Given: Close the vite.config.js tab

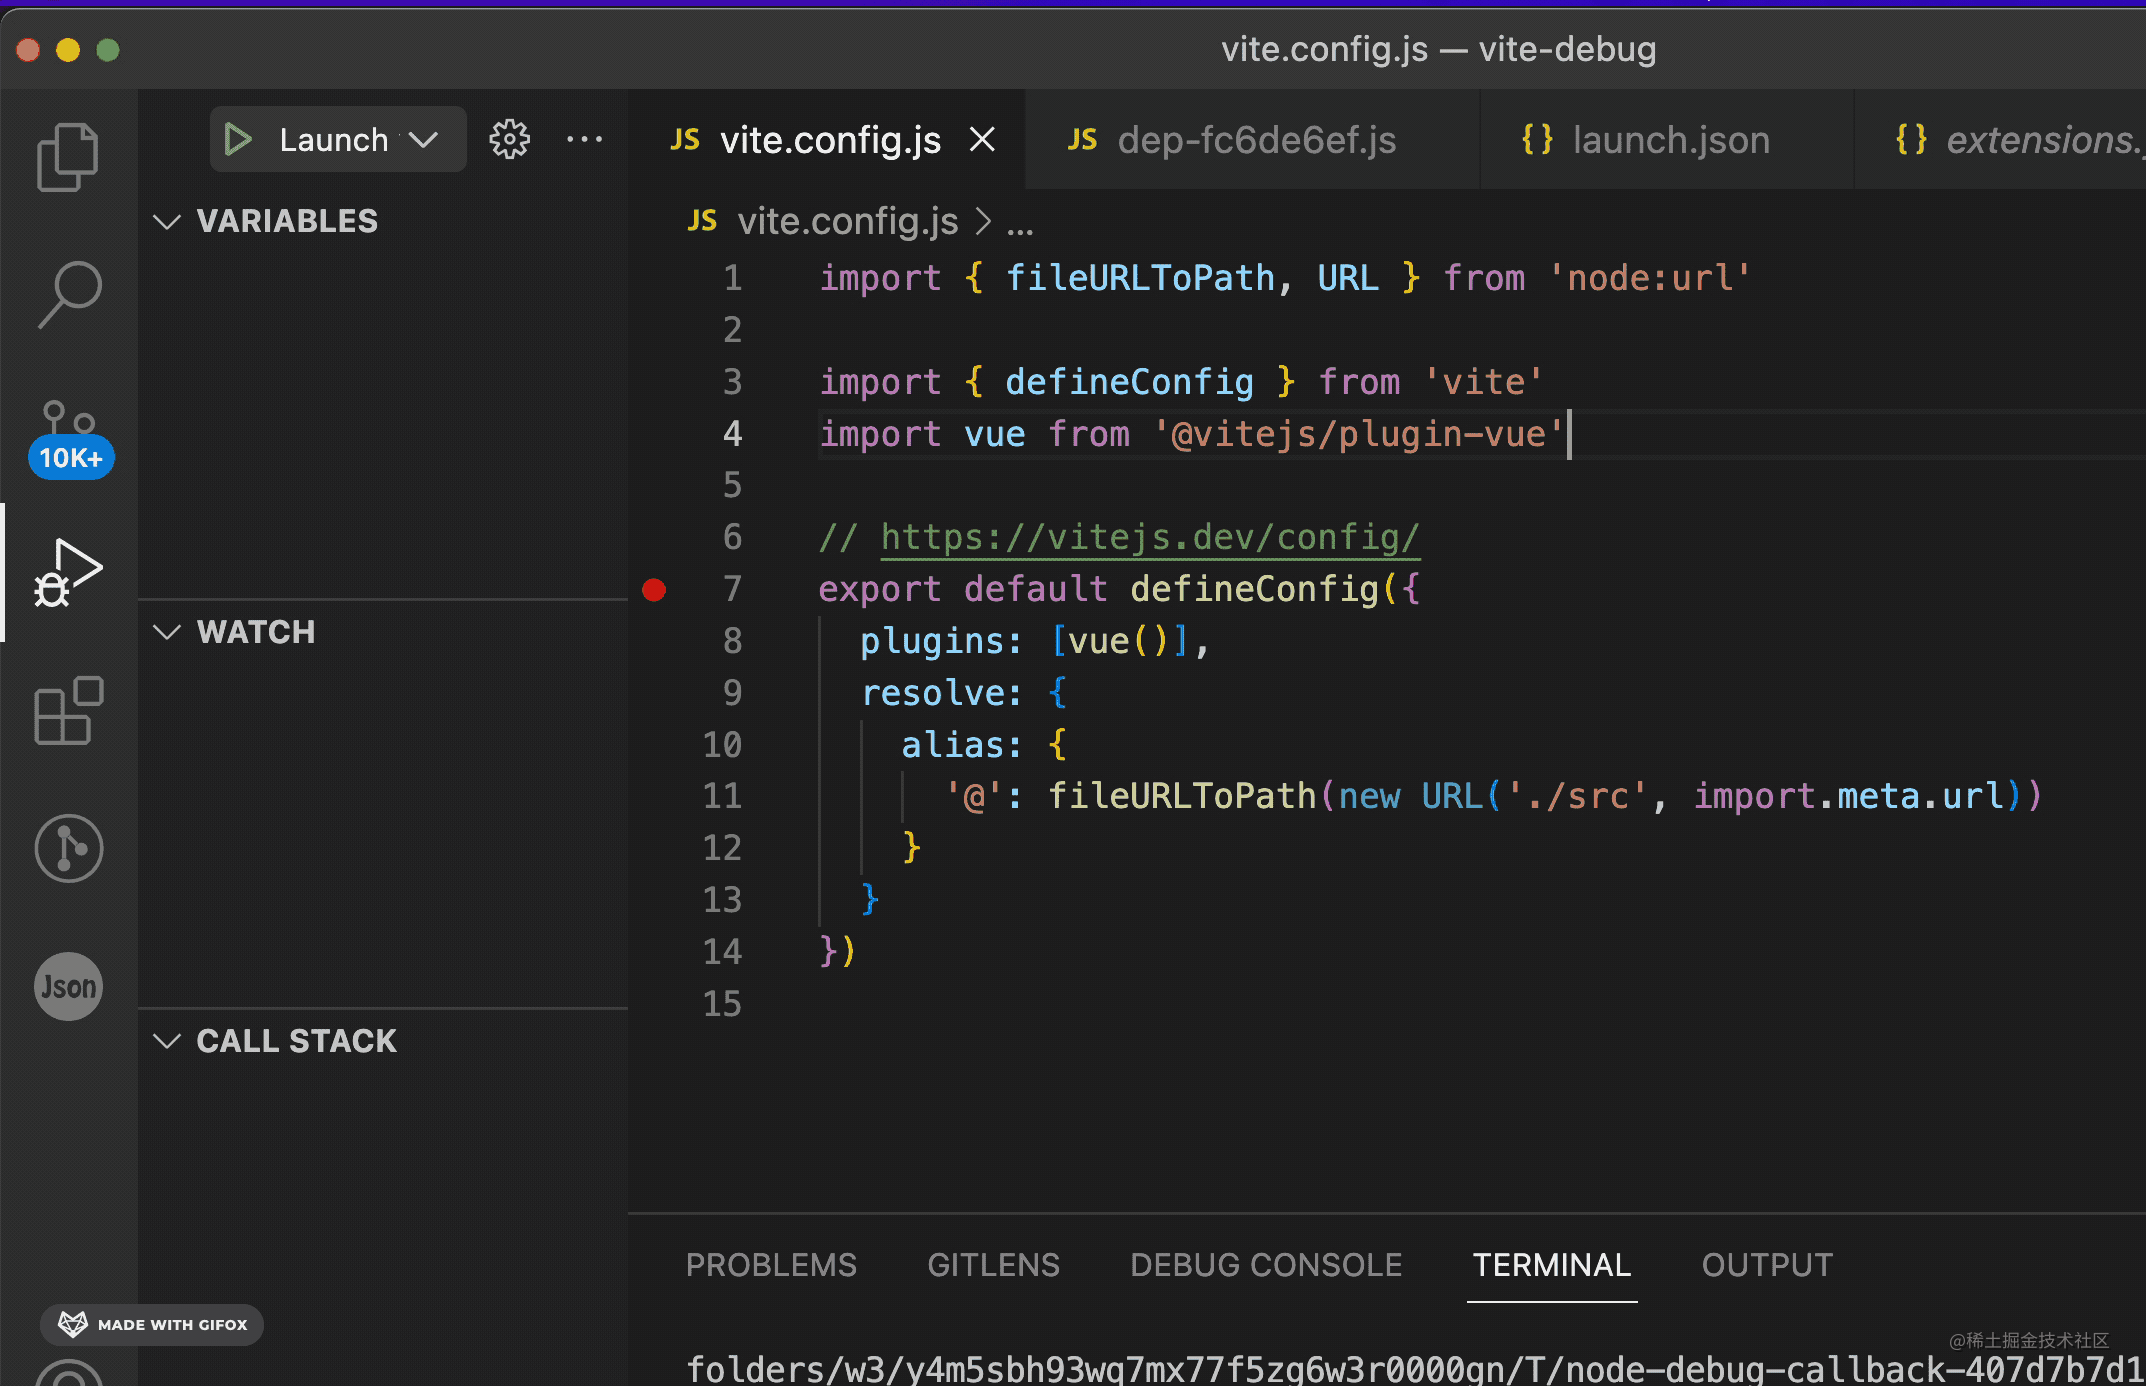Looking at the screenshot, I should tap(983, 140).
